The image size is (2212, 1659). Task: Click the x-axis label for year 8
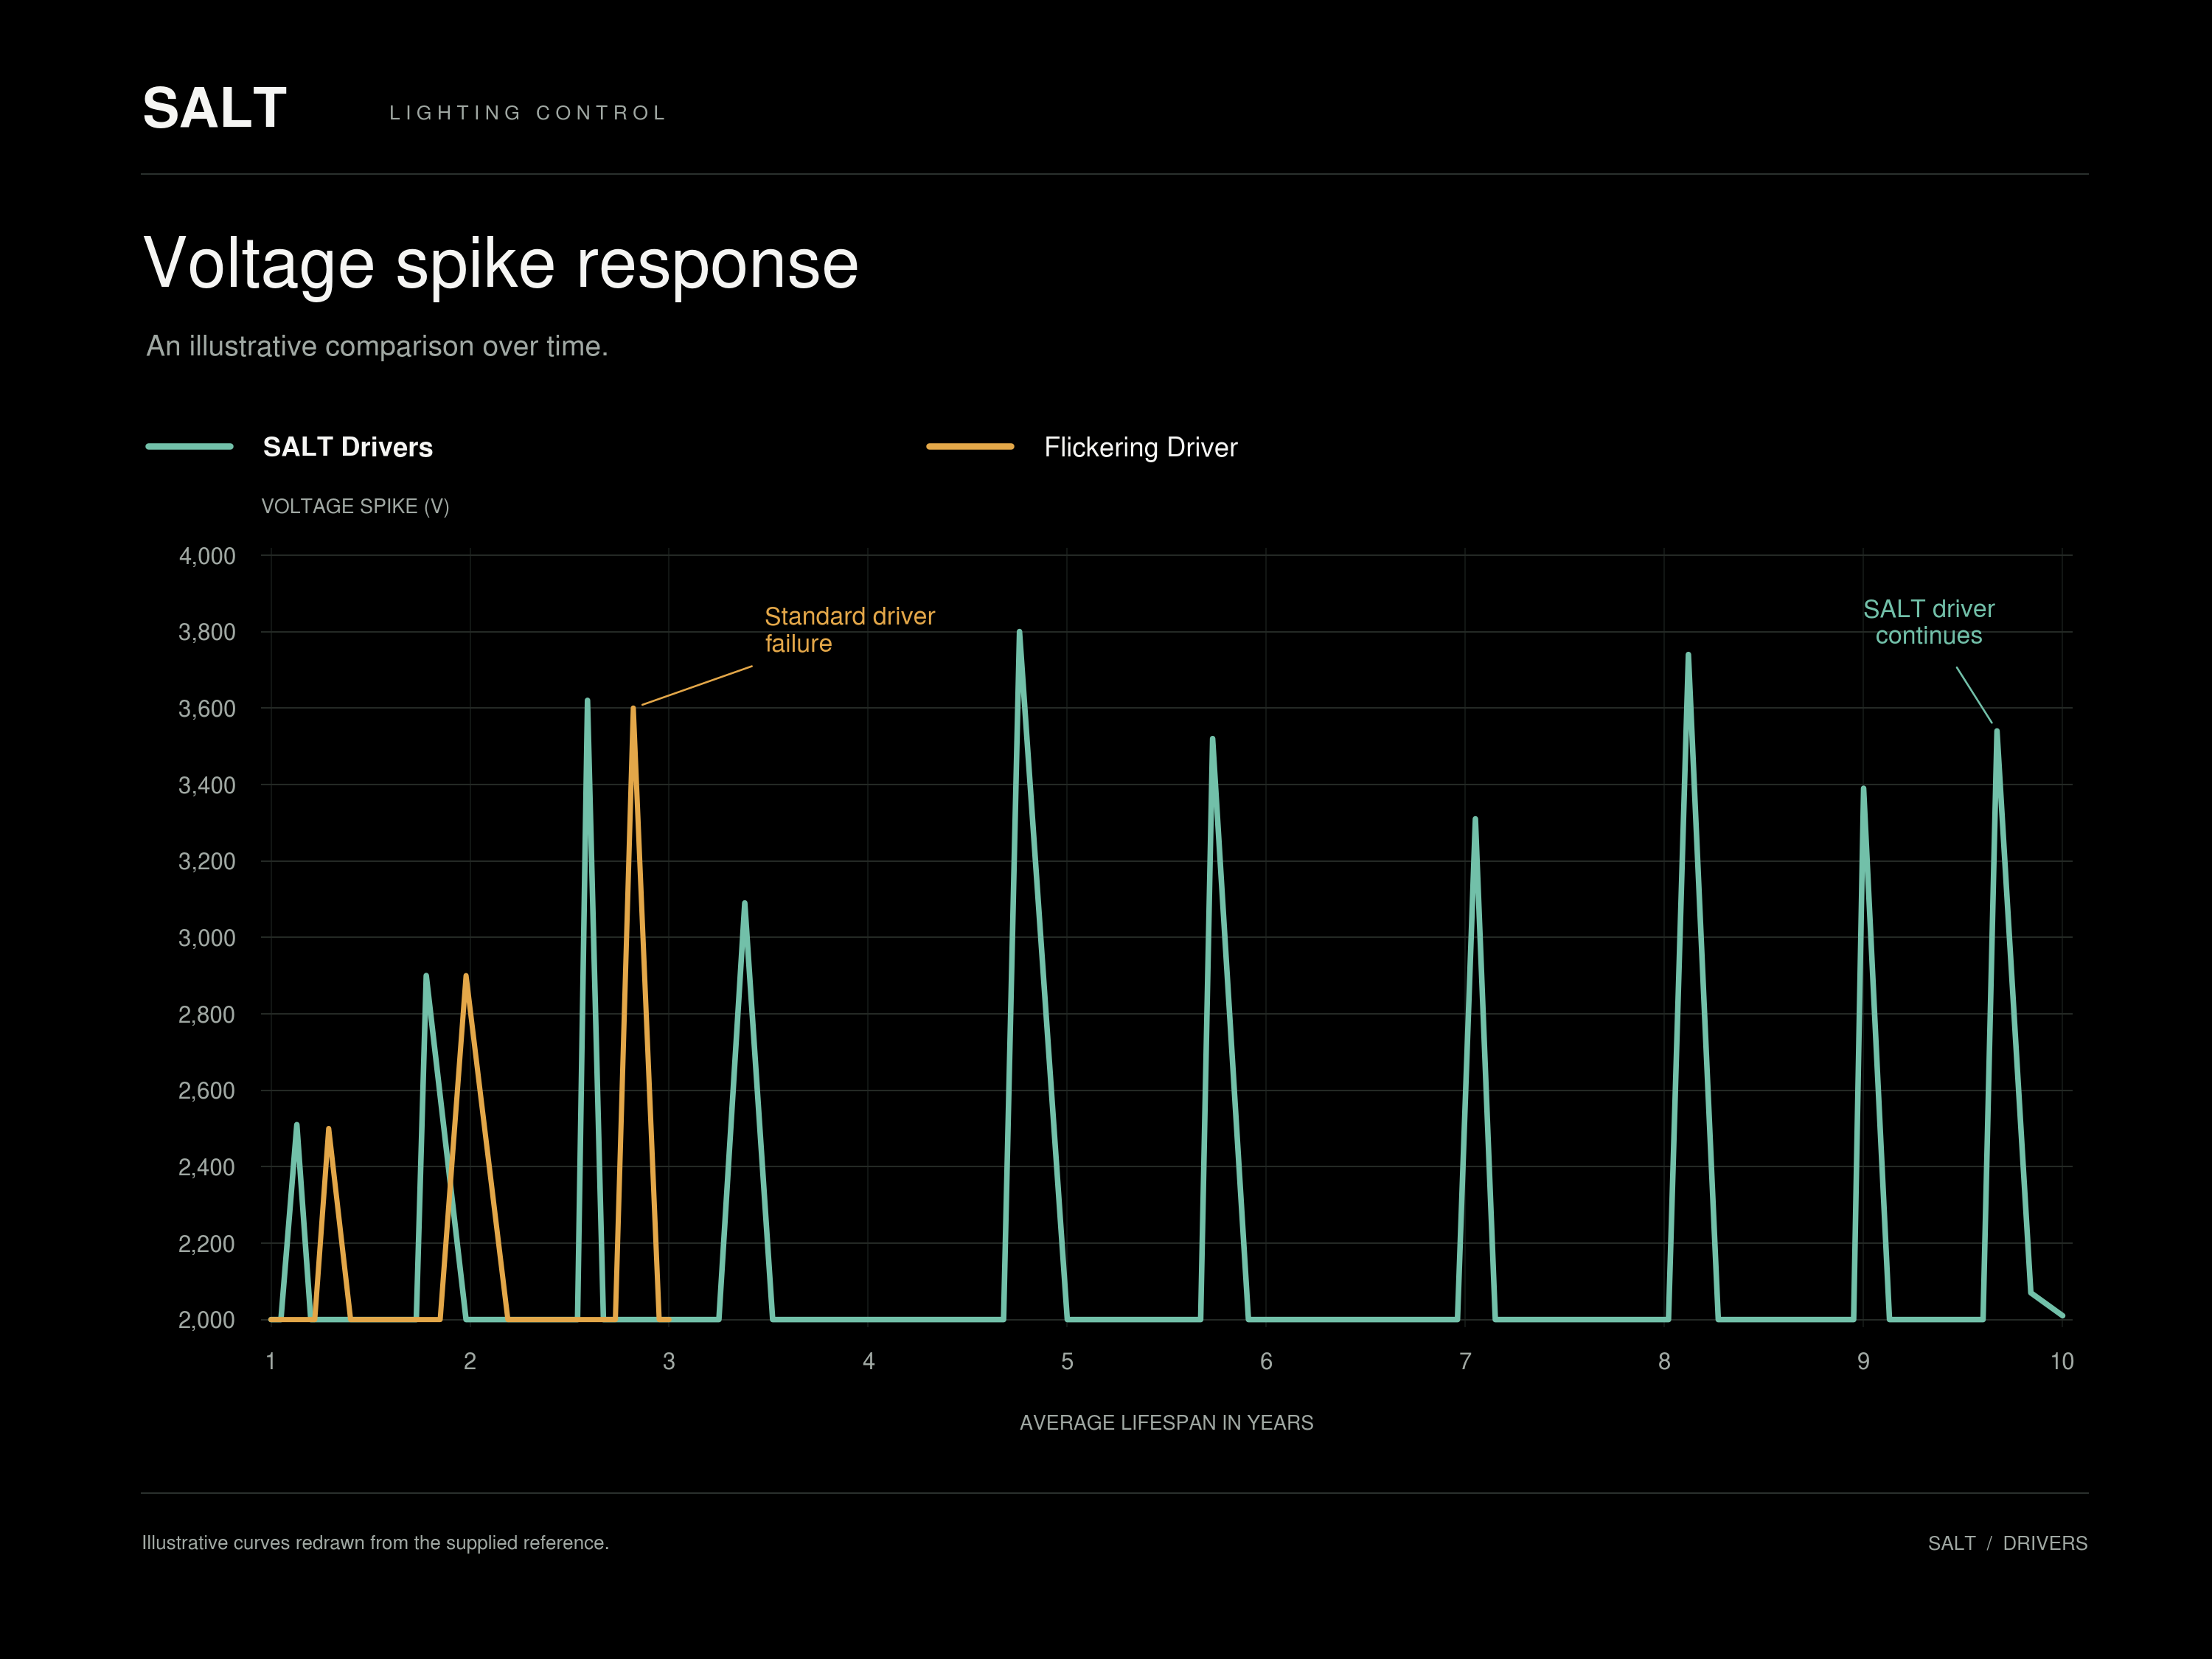pos(1664,1361)
